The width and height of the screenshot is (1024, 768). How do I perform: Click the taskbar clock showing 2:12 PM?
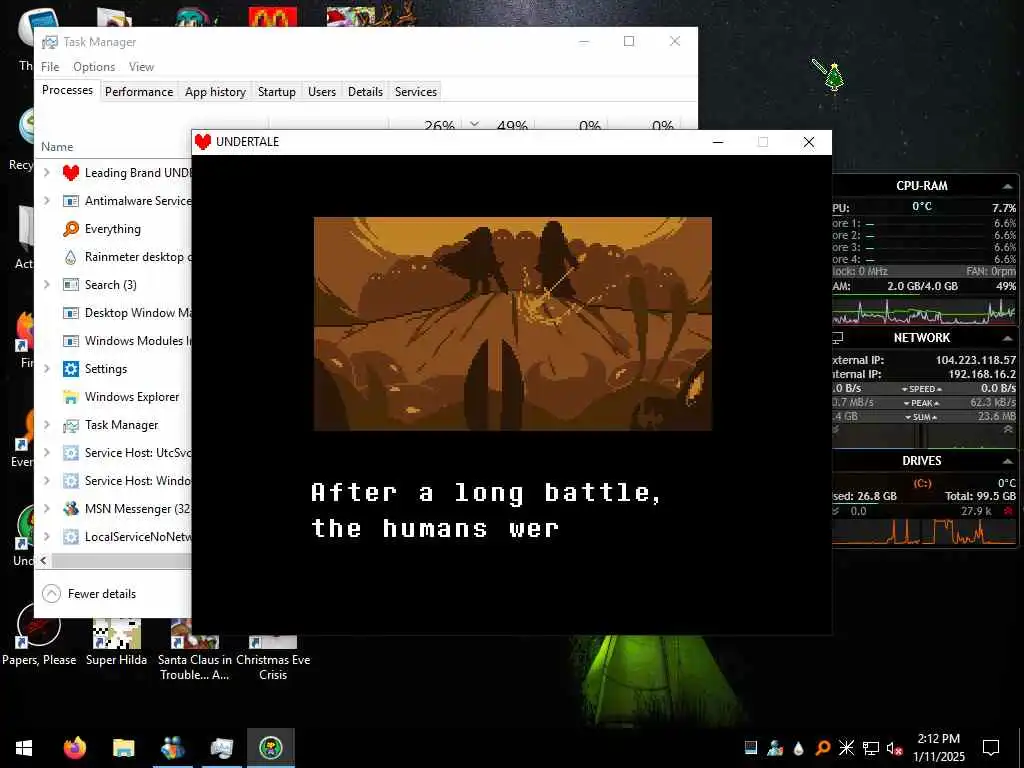[938, 748]
